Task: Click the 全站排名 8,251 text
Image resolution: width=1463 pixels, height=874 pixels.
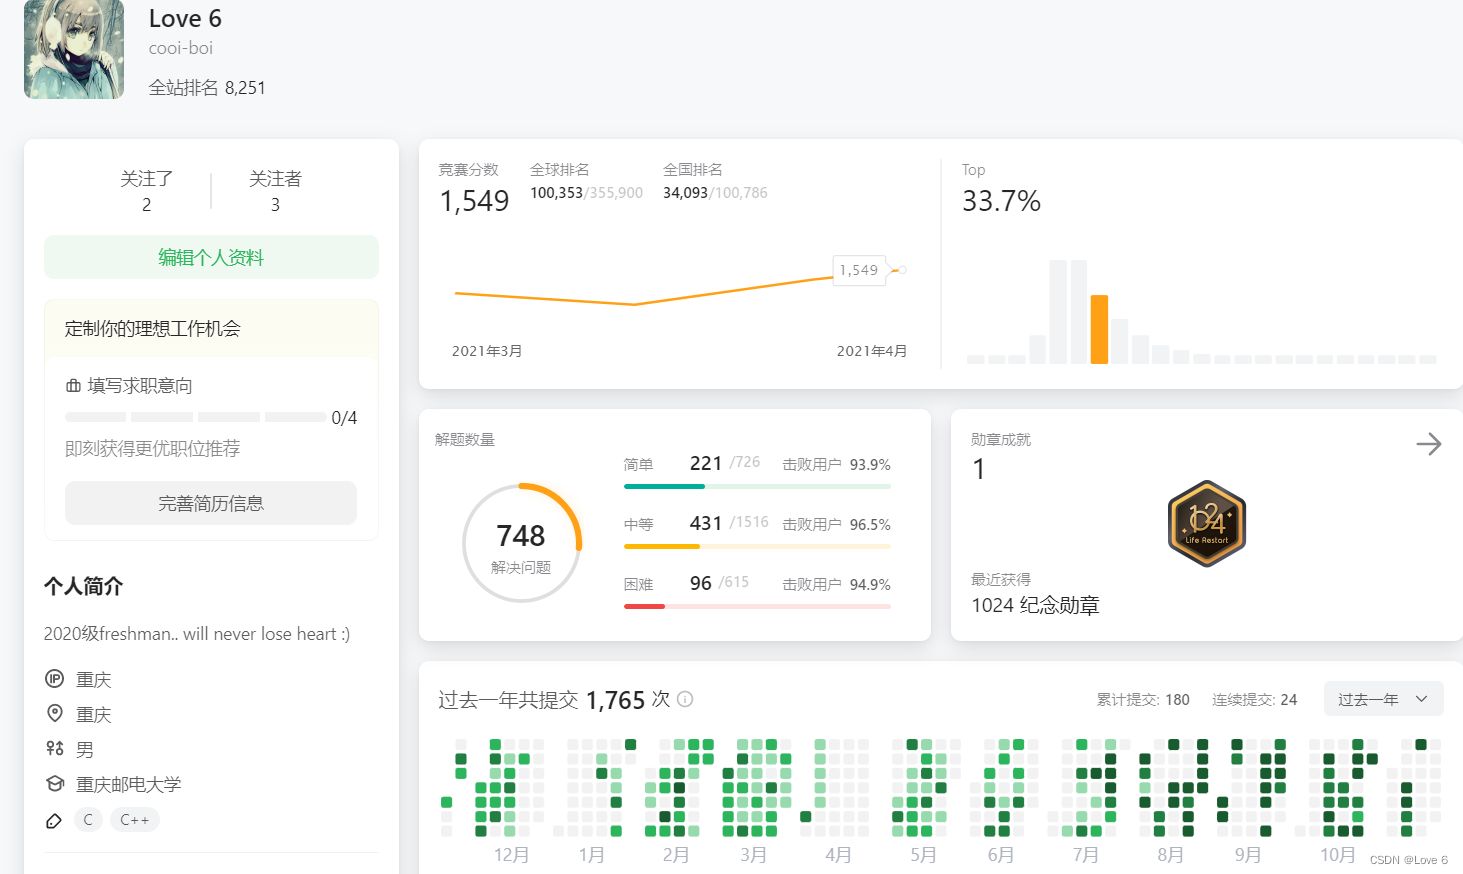Action: pos(207,88)
